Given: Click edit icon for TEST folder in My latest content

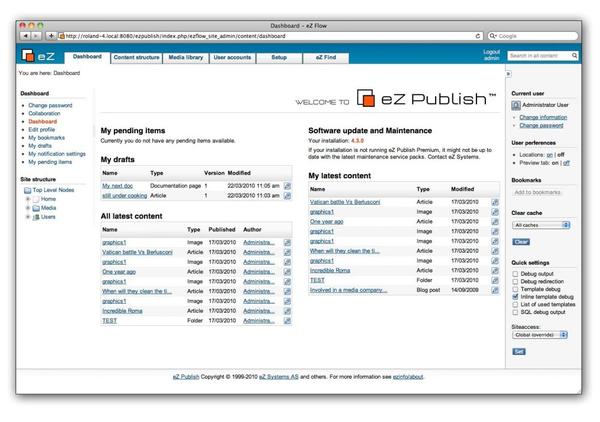Looking at the screenshot, I should click(x=495, y=280).
